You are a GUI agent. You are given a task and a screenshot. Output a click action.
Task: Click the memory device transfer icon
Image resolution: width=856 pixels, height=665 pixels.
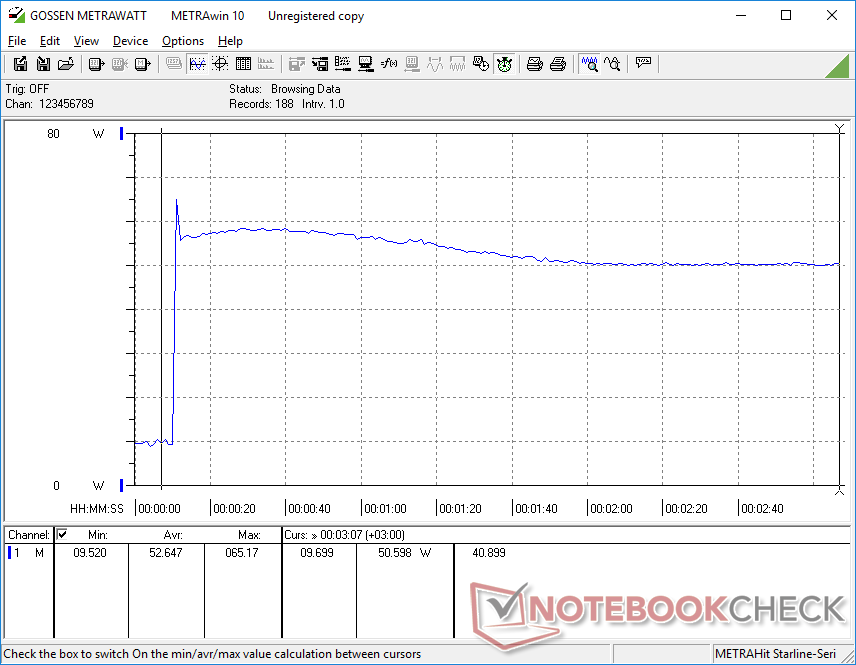tap(142, 64)
